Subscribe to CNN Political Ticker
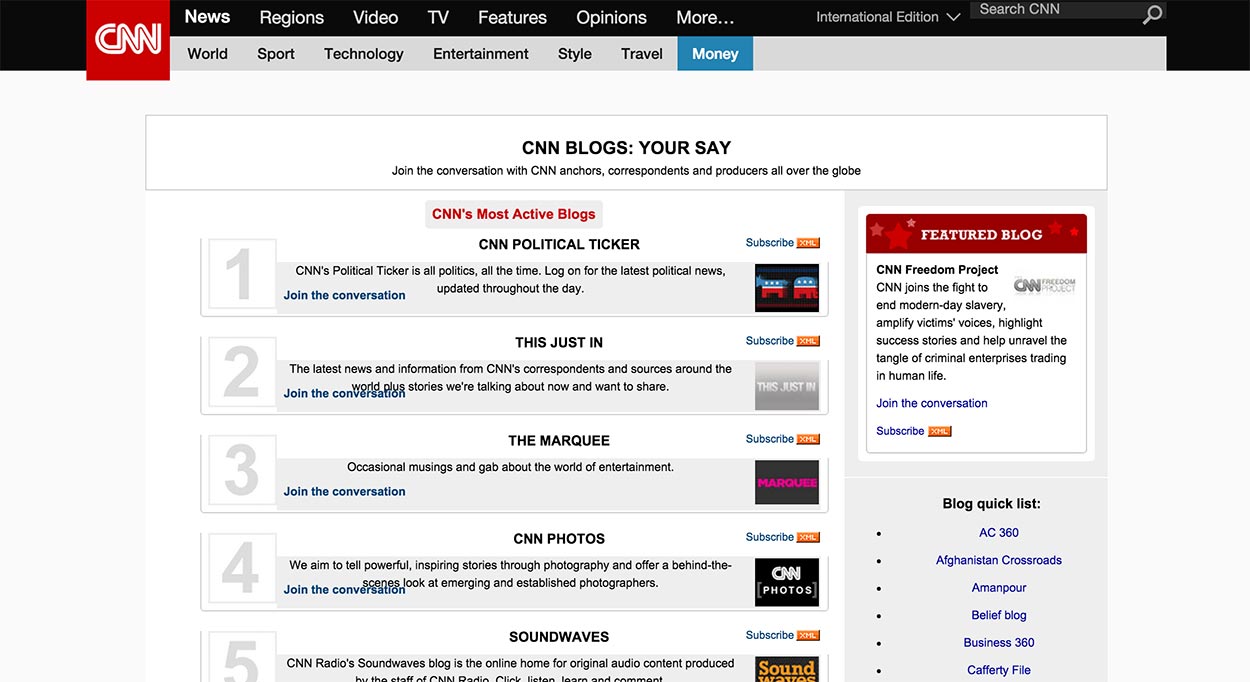The image size is (1250, 682). 770,243
